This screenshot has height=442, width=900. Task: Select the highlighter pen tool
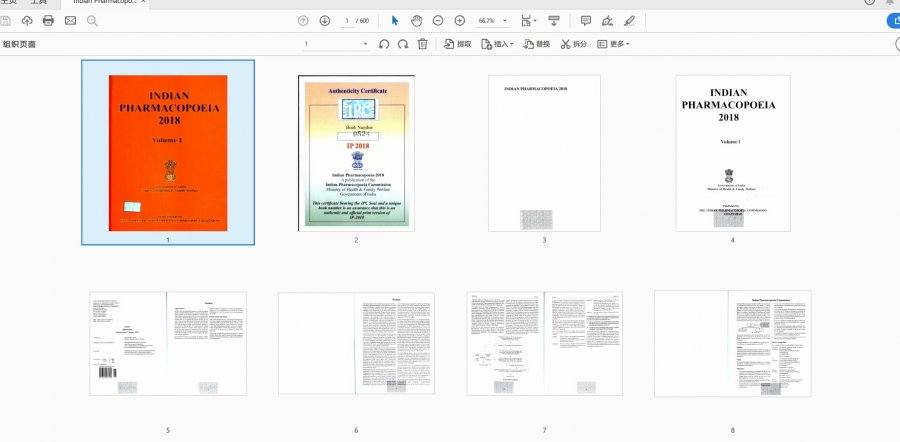(629, 21)
